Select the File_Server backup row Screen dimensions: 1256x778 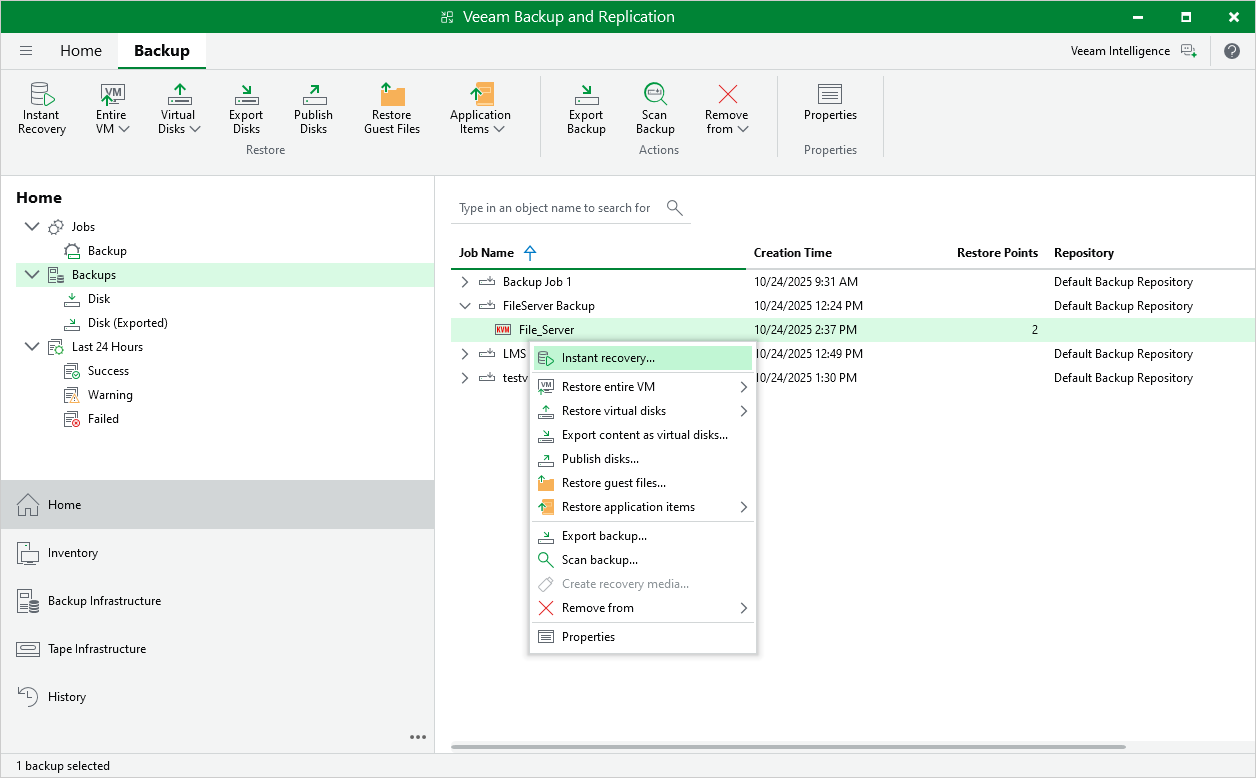click(853, 330)
